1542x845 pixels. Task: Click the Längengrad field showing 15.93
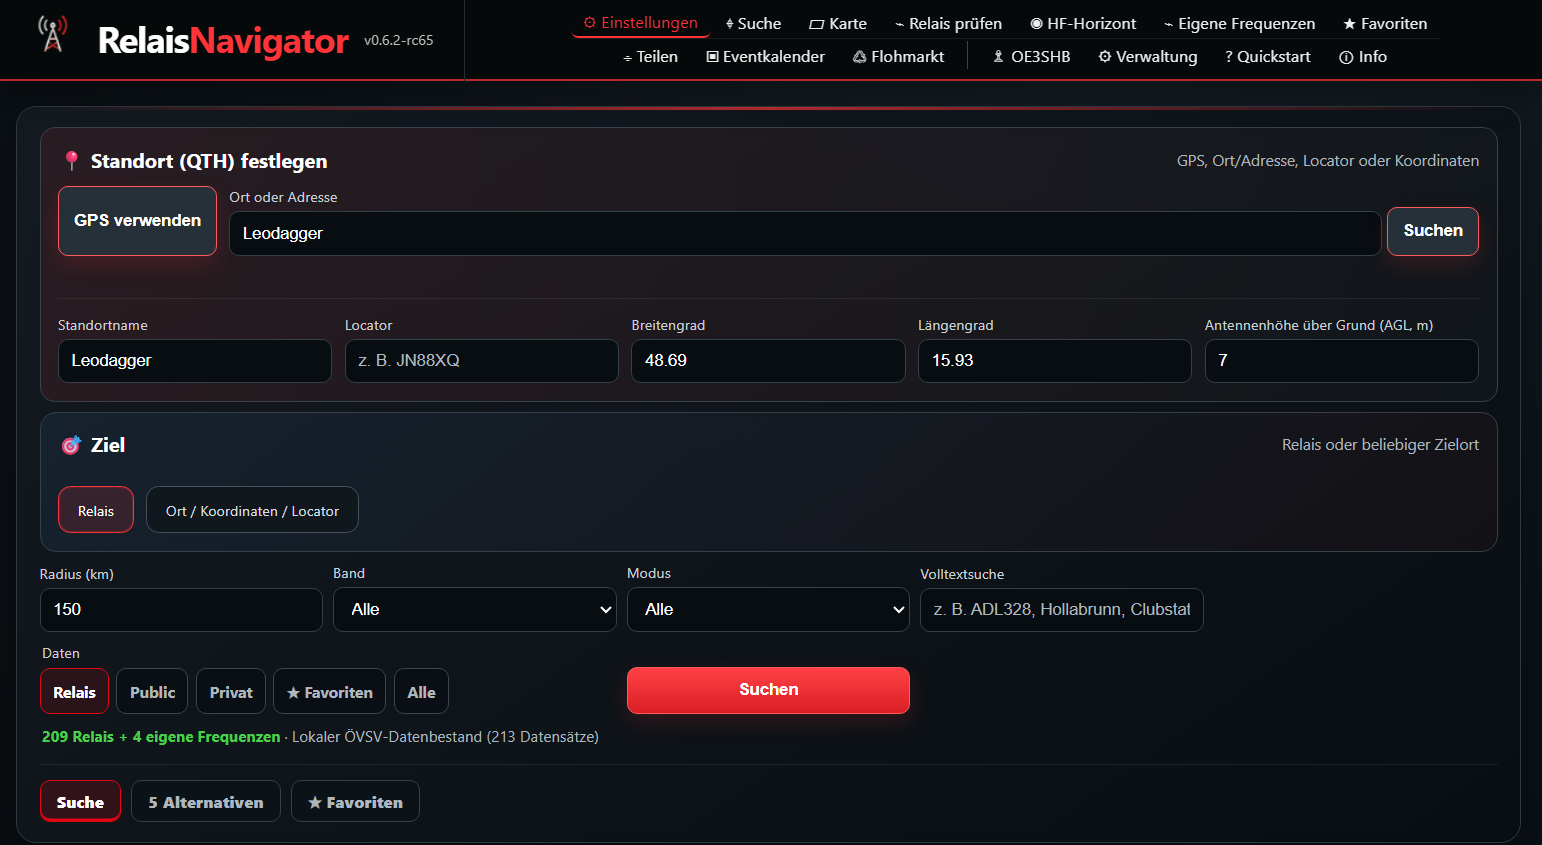[x=1054, y=361]
